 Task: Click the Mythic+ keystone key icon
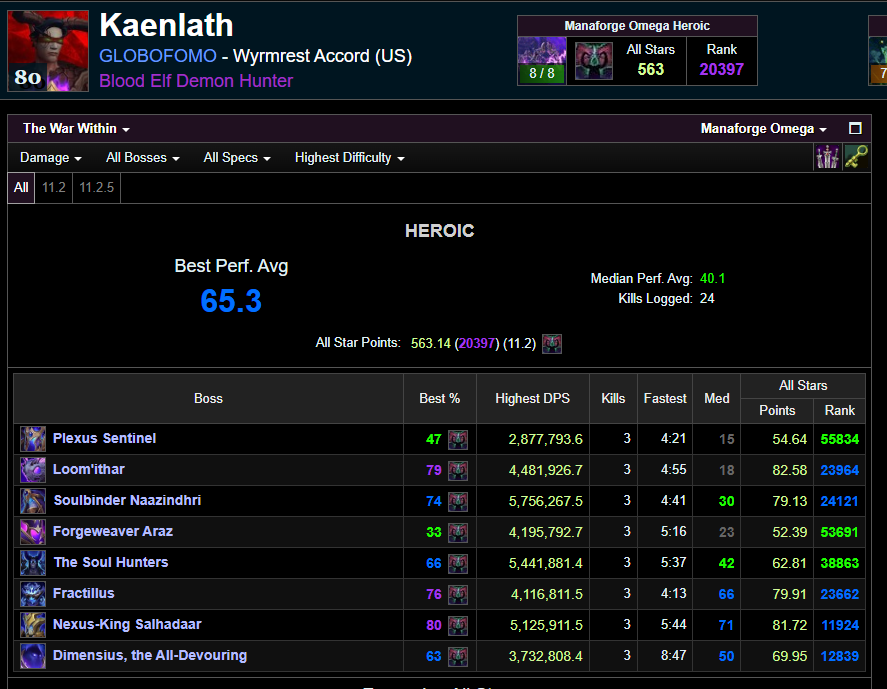pyautogui.click(x=856, y=157)
